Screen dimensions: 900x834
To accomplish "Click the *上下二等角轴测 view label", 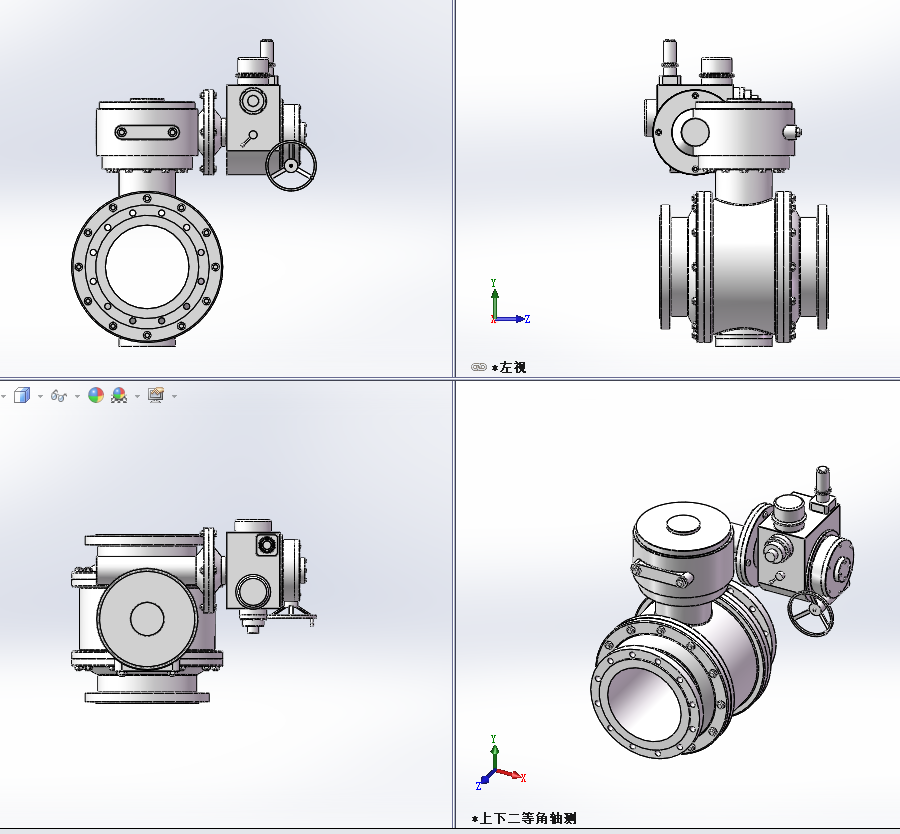I will (524, 819).
